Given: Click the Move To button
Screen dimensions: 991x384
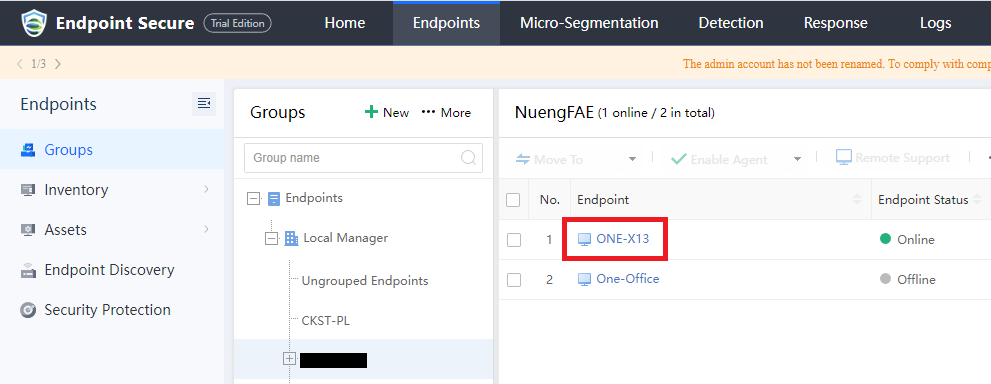Looking at the screenshot, I should [549, 160].
